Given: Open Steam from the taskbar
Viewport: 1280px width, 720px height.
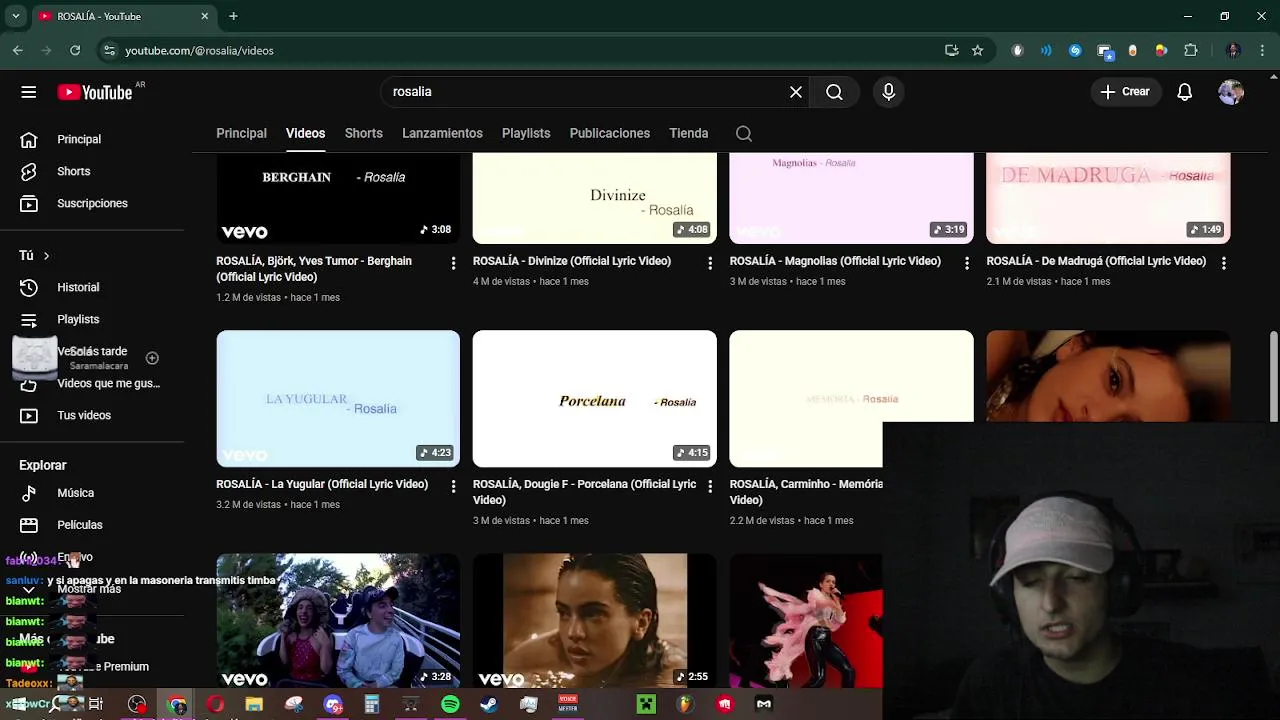Looking at the screenshot, I should (x=489, y=704).
